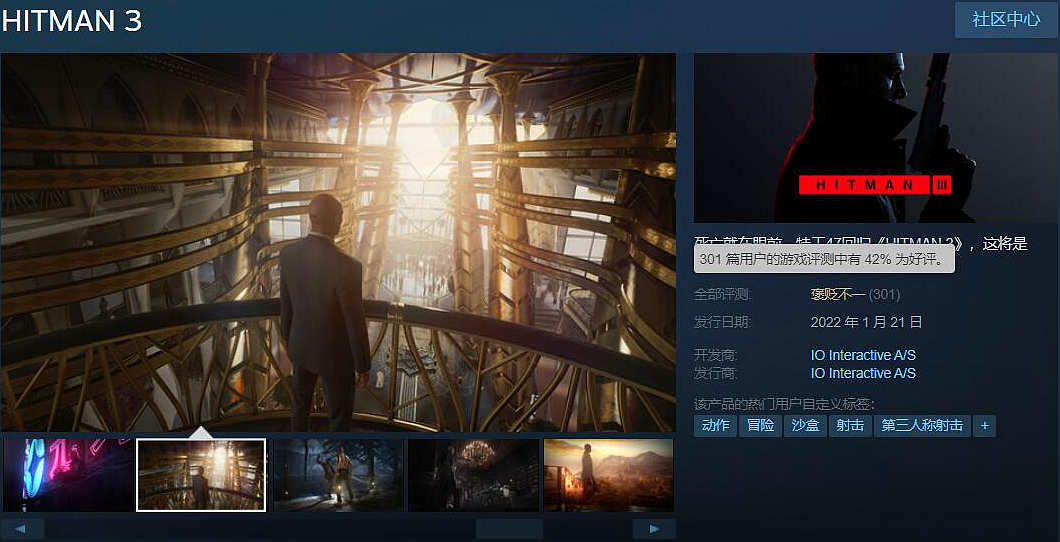This screenshot has height=542, width=1060.
Task: Click the HITMAN III capsule header image
Action: (x=875, y=138)
